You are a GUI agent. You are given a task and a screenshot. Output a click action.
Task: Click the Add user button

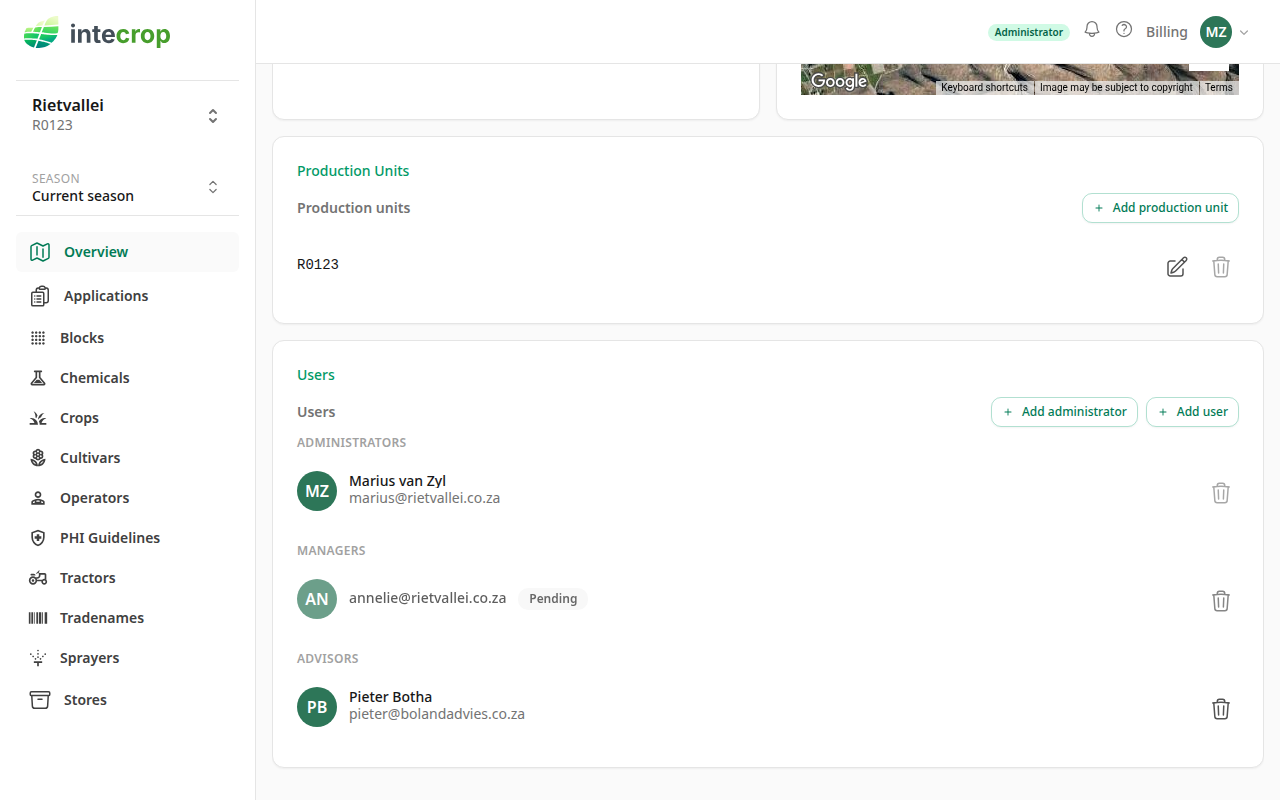pos(1192,412)
